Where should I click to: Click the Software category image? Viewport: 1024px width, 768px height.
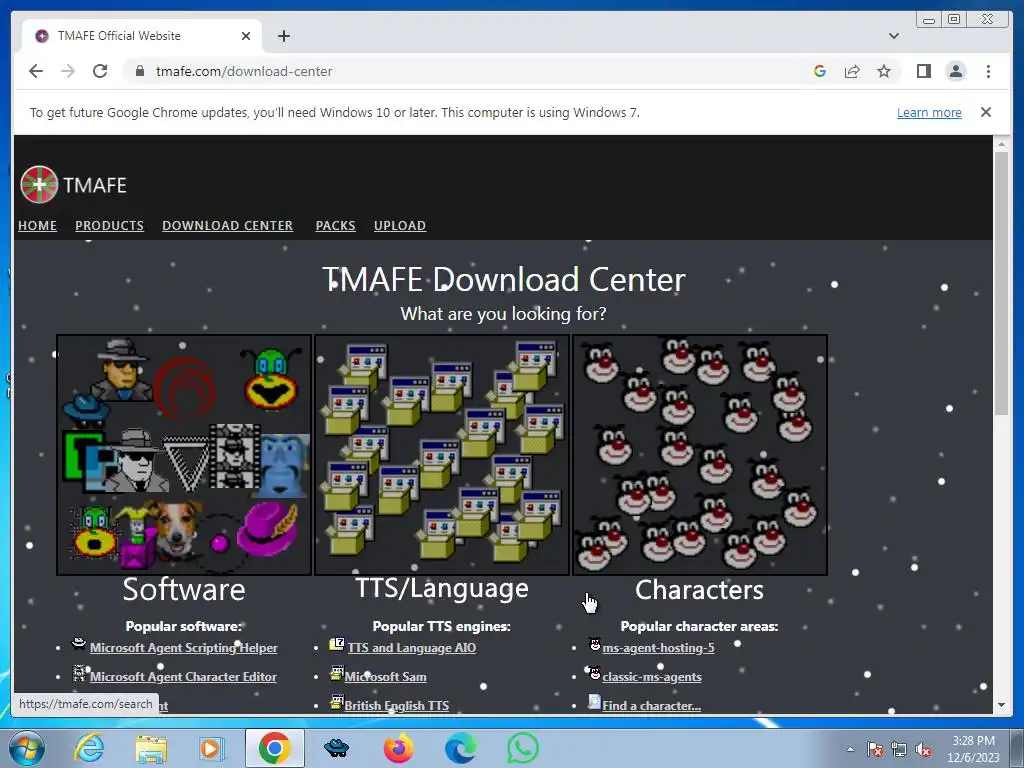point(184,455)
